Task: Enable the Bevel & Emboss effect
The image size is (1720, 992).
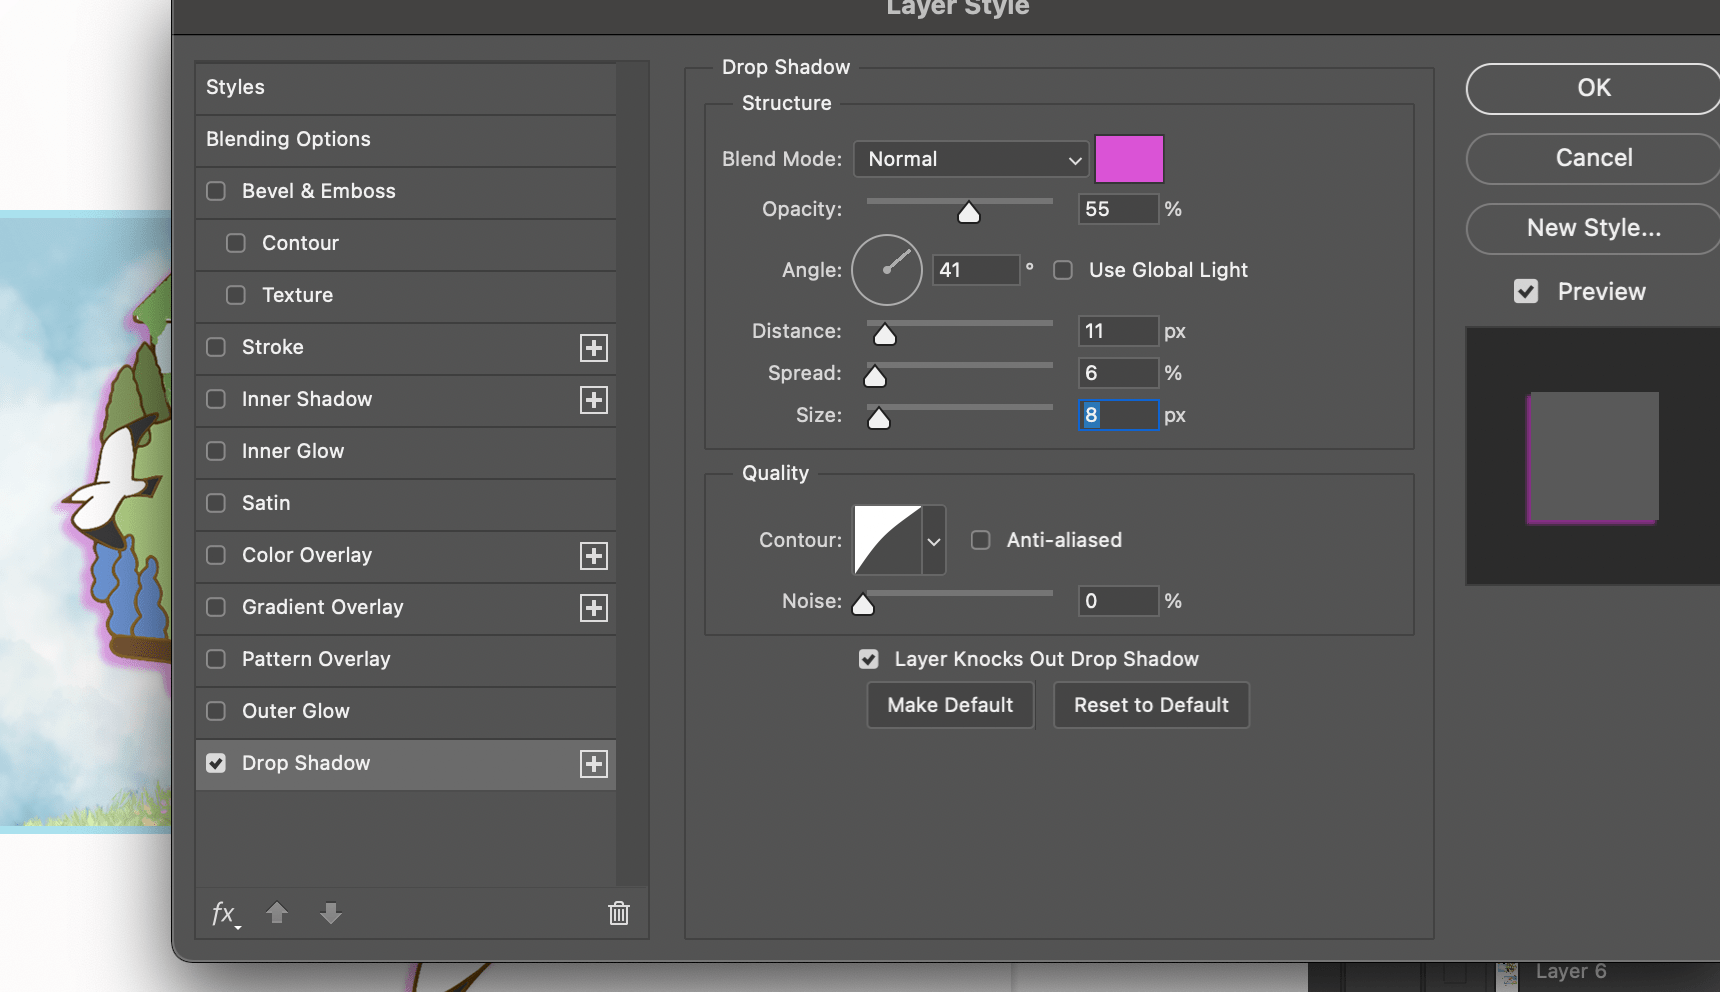Action: click(215, 191)
